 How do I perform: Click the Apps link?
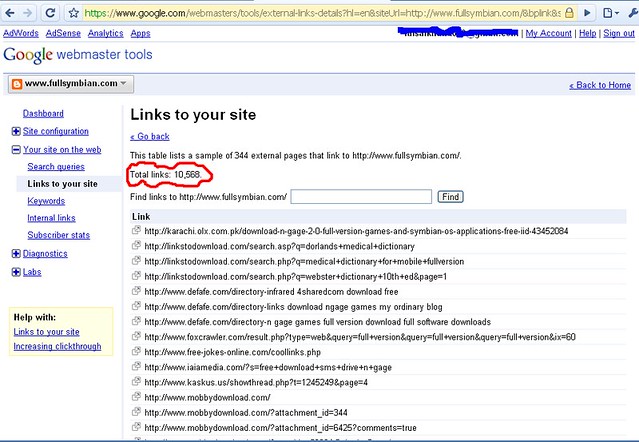pyautogui.click(x=141, y=33)
